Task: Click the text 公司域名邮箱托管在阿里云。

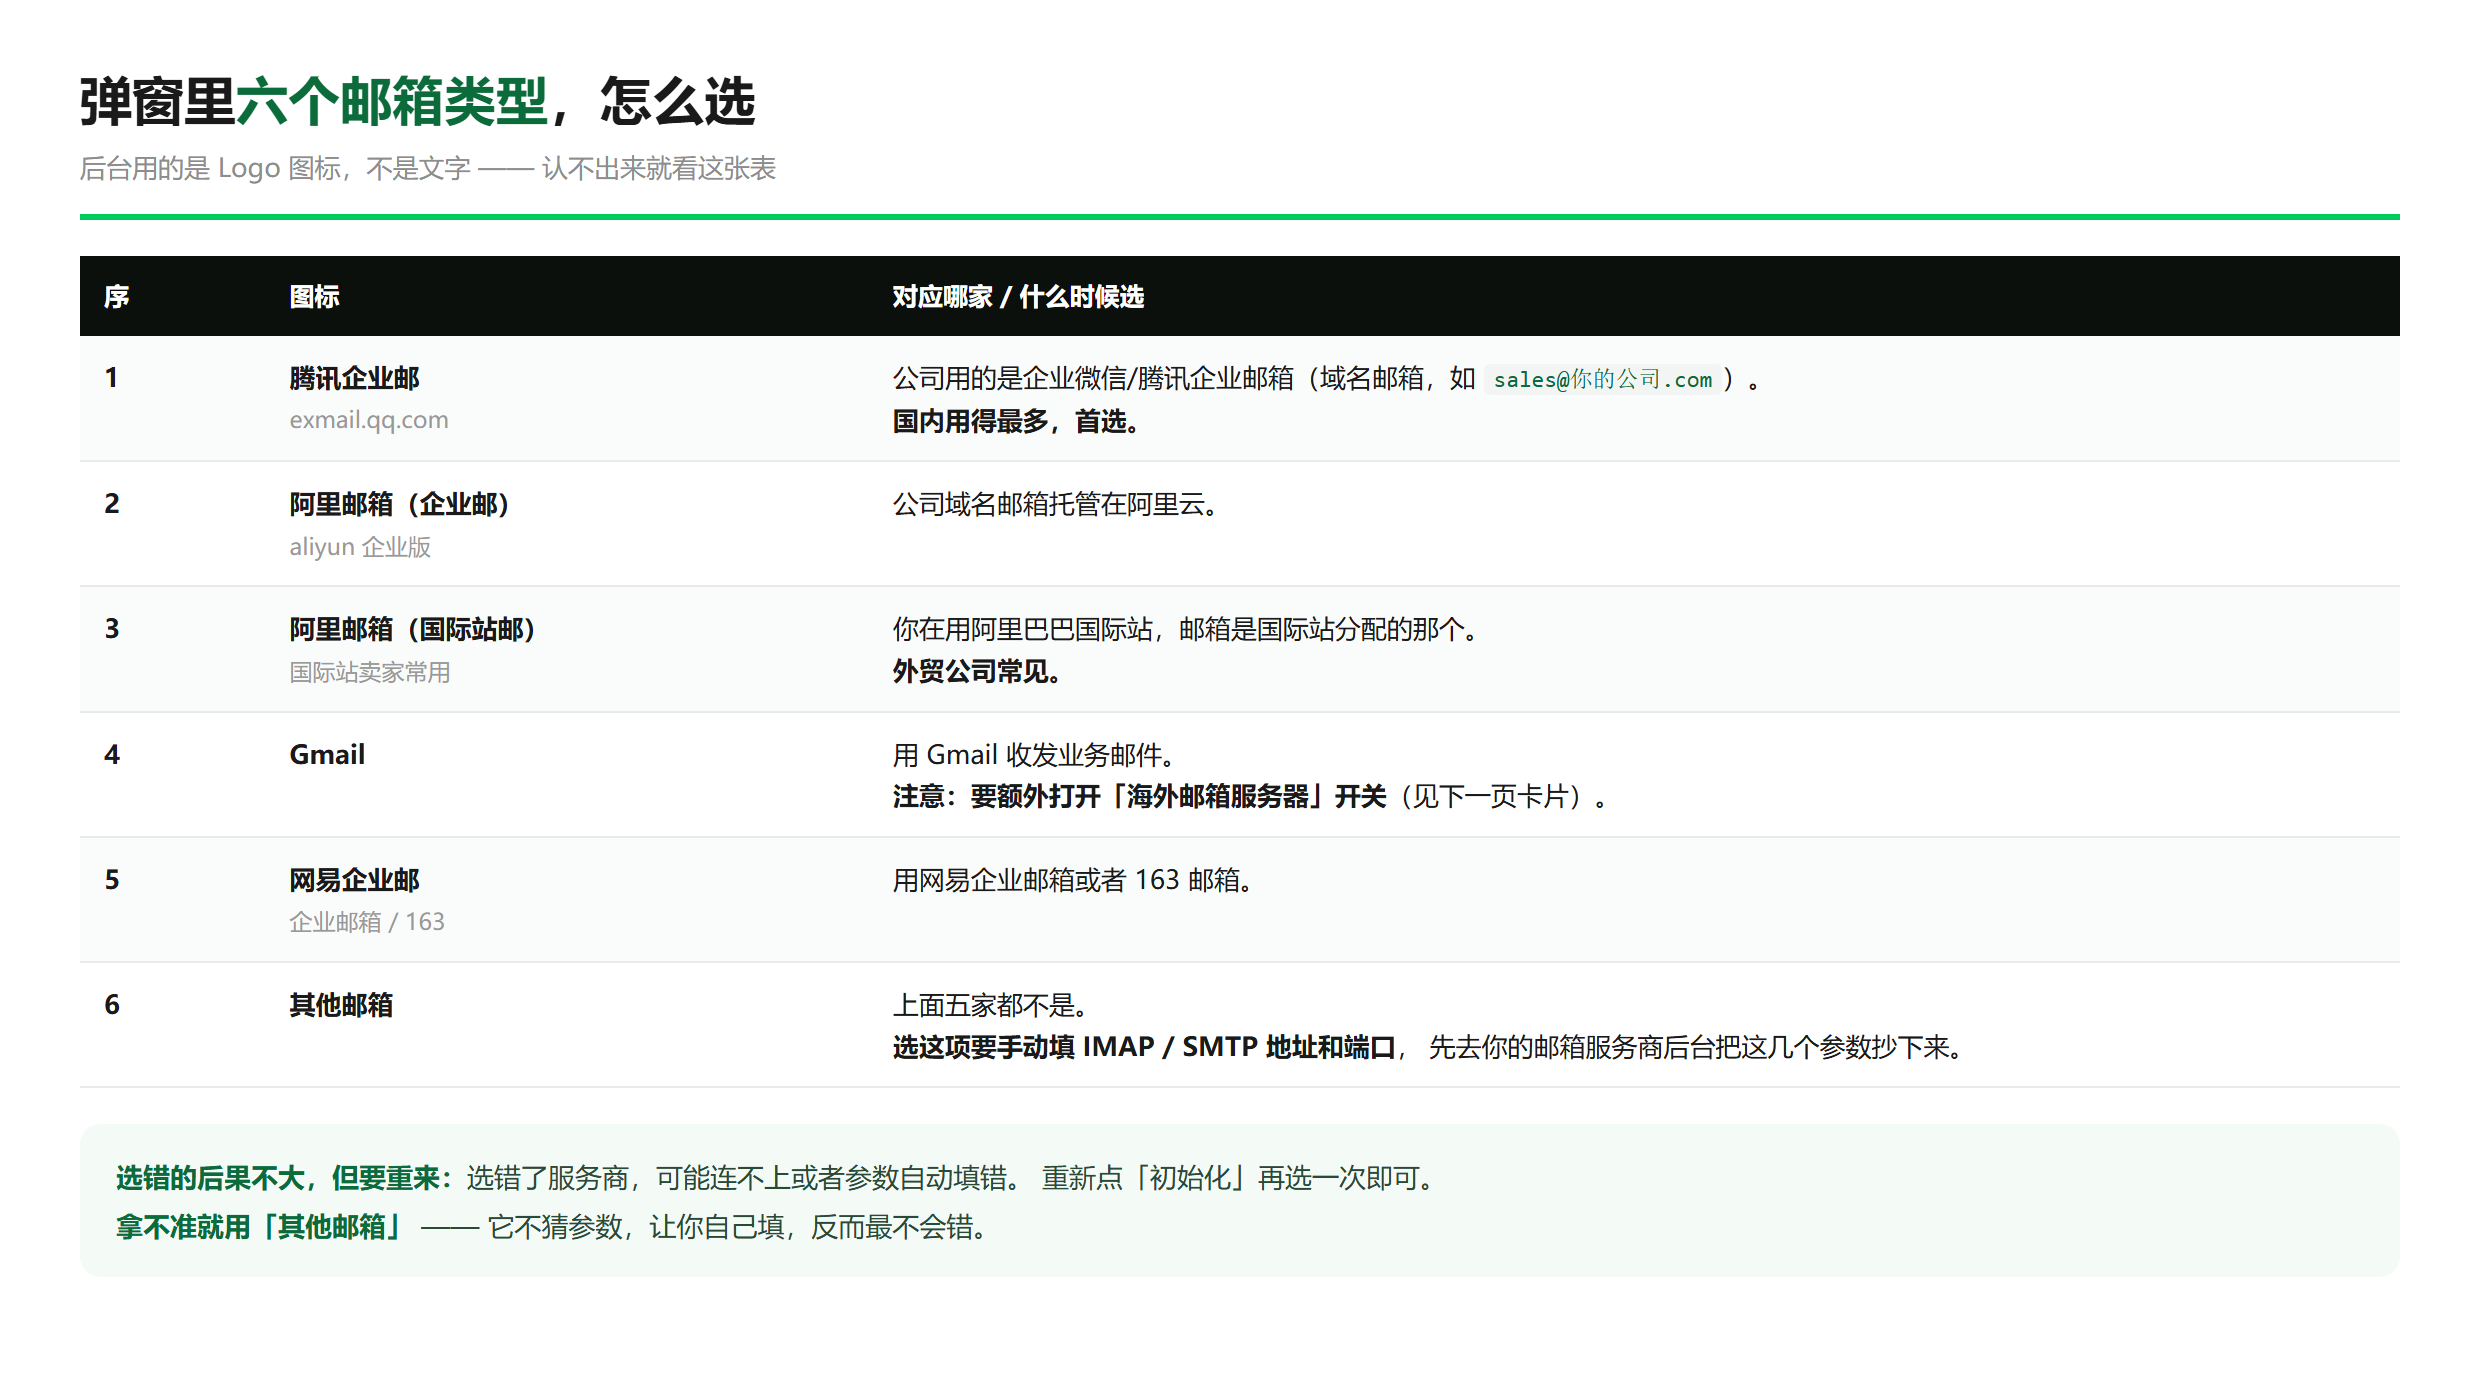Action: [1057, 504]
